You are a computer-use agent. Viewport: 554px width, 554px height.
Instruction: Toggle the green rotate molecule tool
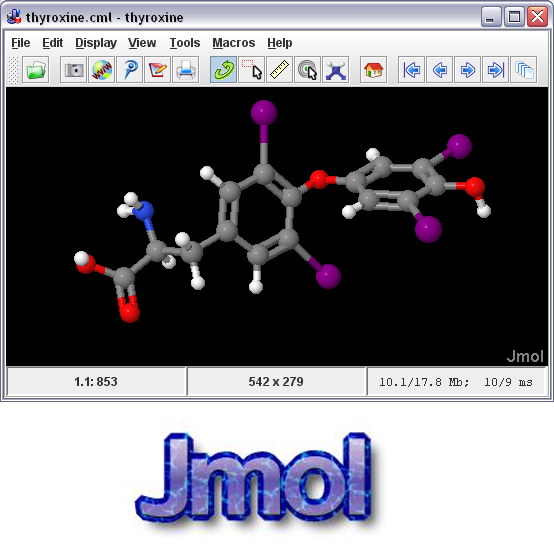(x=223, y=70)
